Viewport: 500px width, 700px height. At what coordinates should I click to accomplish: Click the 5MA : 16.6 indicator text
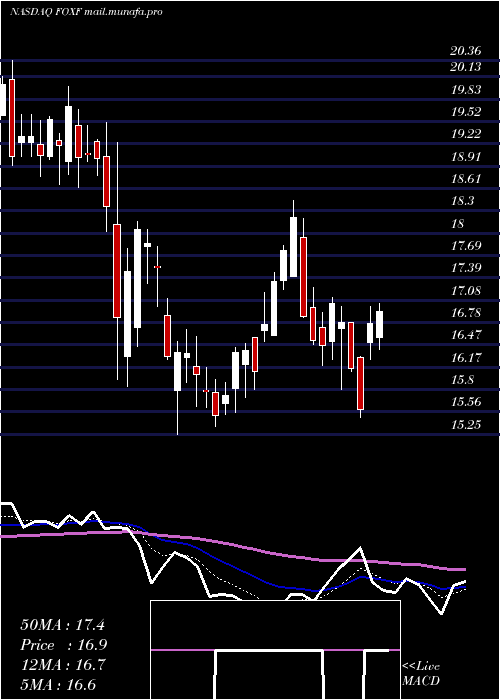pyautogui.click(x=58, y=685)
